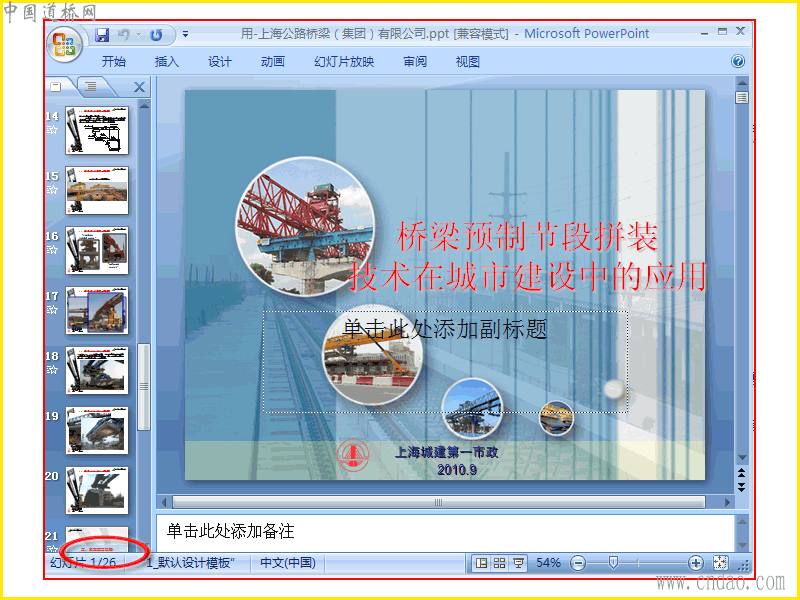Click thumbnail pane scroll up arrow
Screen dimensions: 800x600
click(144, 106)
